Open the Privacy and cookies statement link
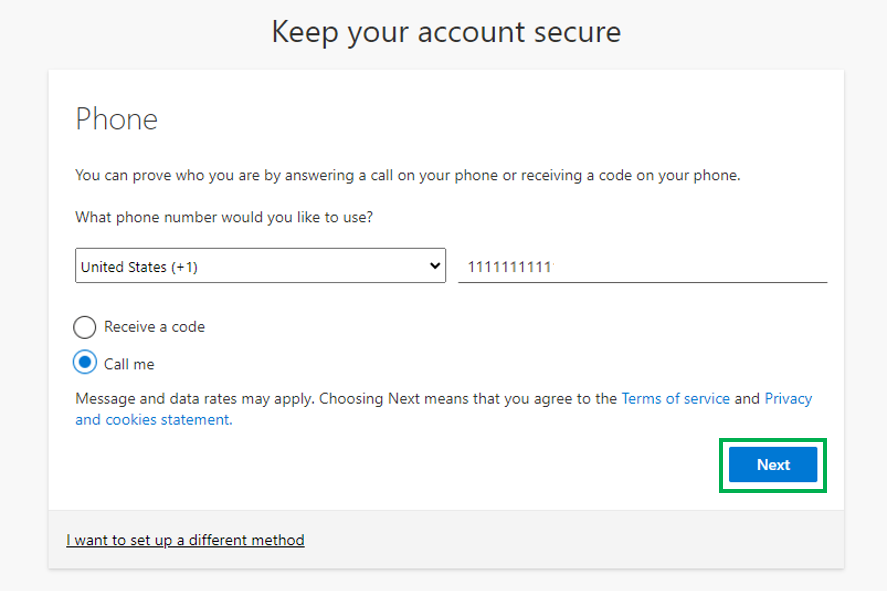The image size is (887, 591). point(788,398)
